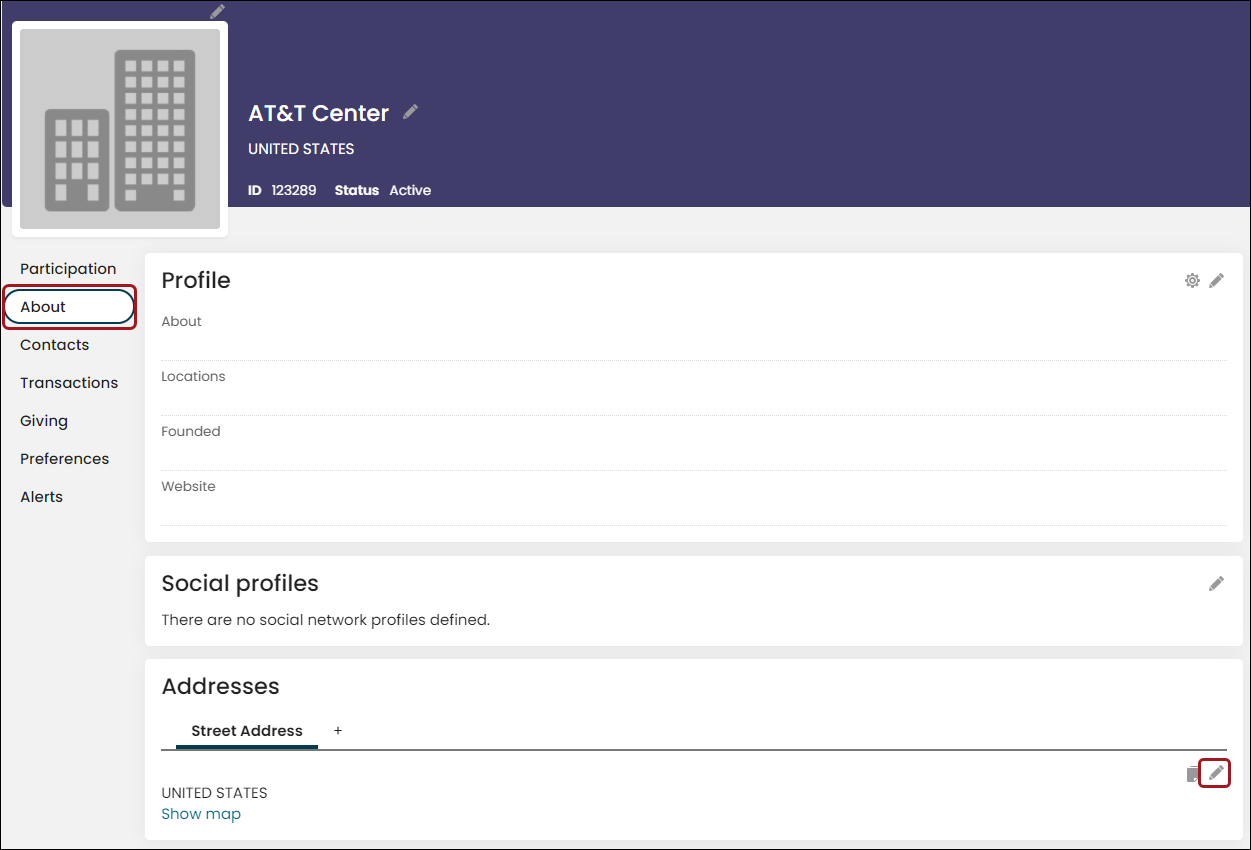Click the organization building picture
The height and width of the screenshot is (850, 1251).
click(x=120, y=129)
